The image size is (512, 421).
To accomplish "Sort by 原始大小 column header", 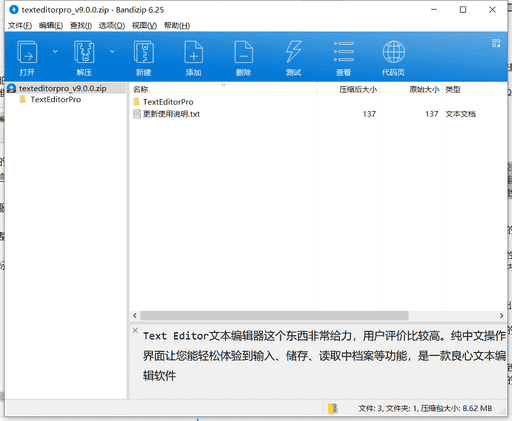I will [x=424, y=89].
